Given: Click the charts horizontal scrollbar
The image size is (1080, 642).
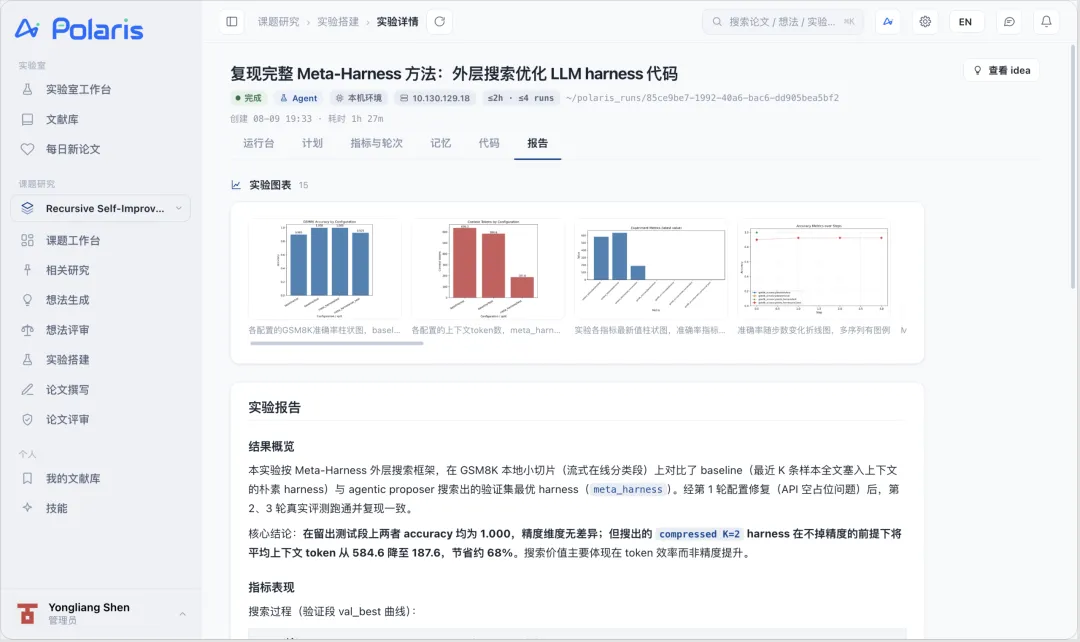Looking at the screenshot, I should coord(337,343).
